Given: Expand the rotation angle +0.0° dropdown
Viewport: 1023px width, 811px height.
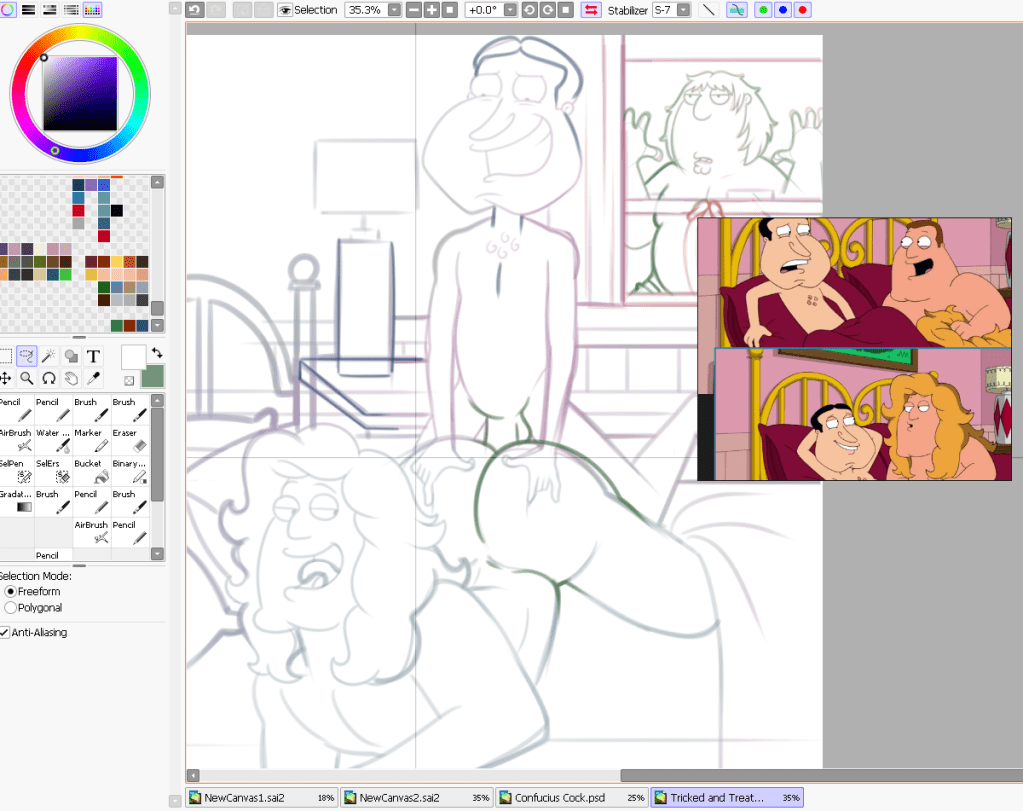Looking at the screenshot, I should (x=511, y=9).
